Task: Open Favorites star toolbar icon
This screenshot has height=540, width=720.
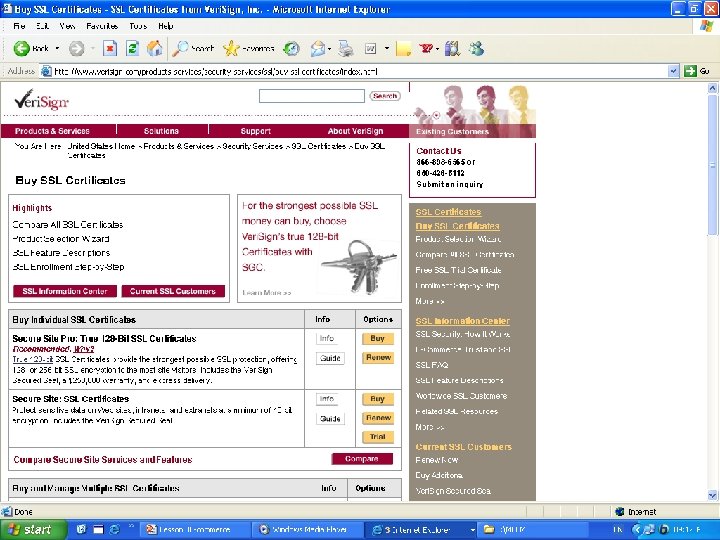Action: click(x=231, y=48)
